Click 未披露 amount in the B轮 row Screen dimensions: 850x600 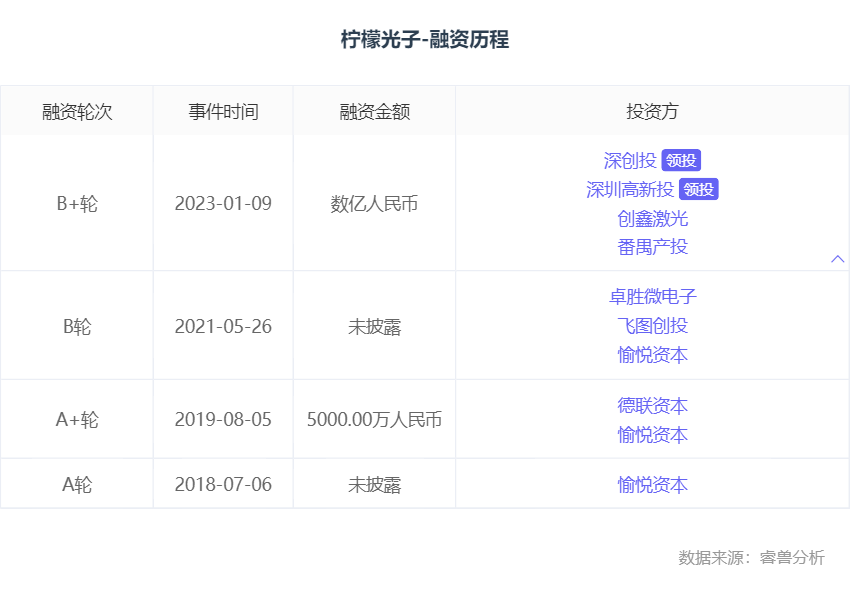coord(375,327)
